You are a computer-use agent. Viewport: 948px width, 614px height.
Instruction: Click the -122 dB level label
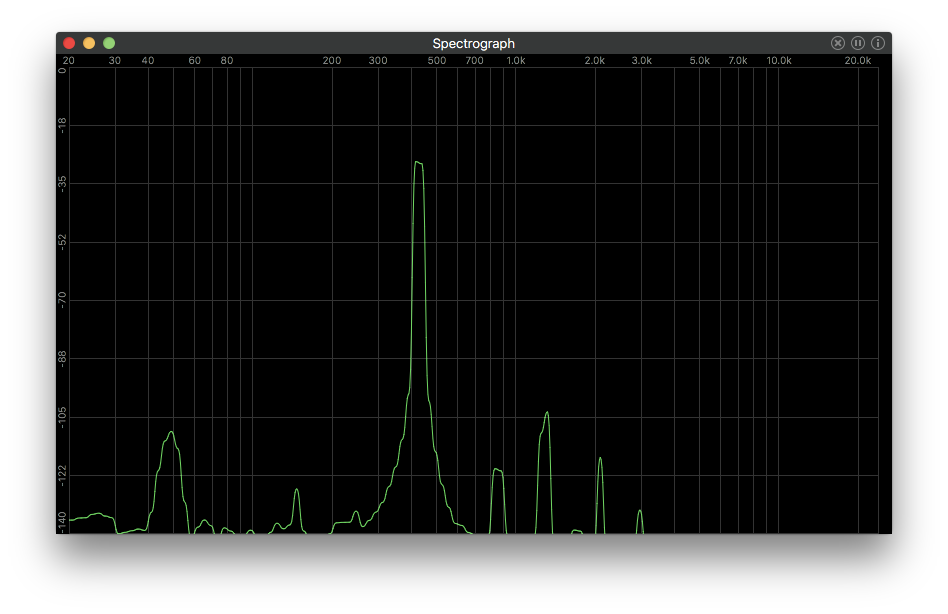point(62,475)
